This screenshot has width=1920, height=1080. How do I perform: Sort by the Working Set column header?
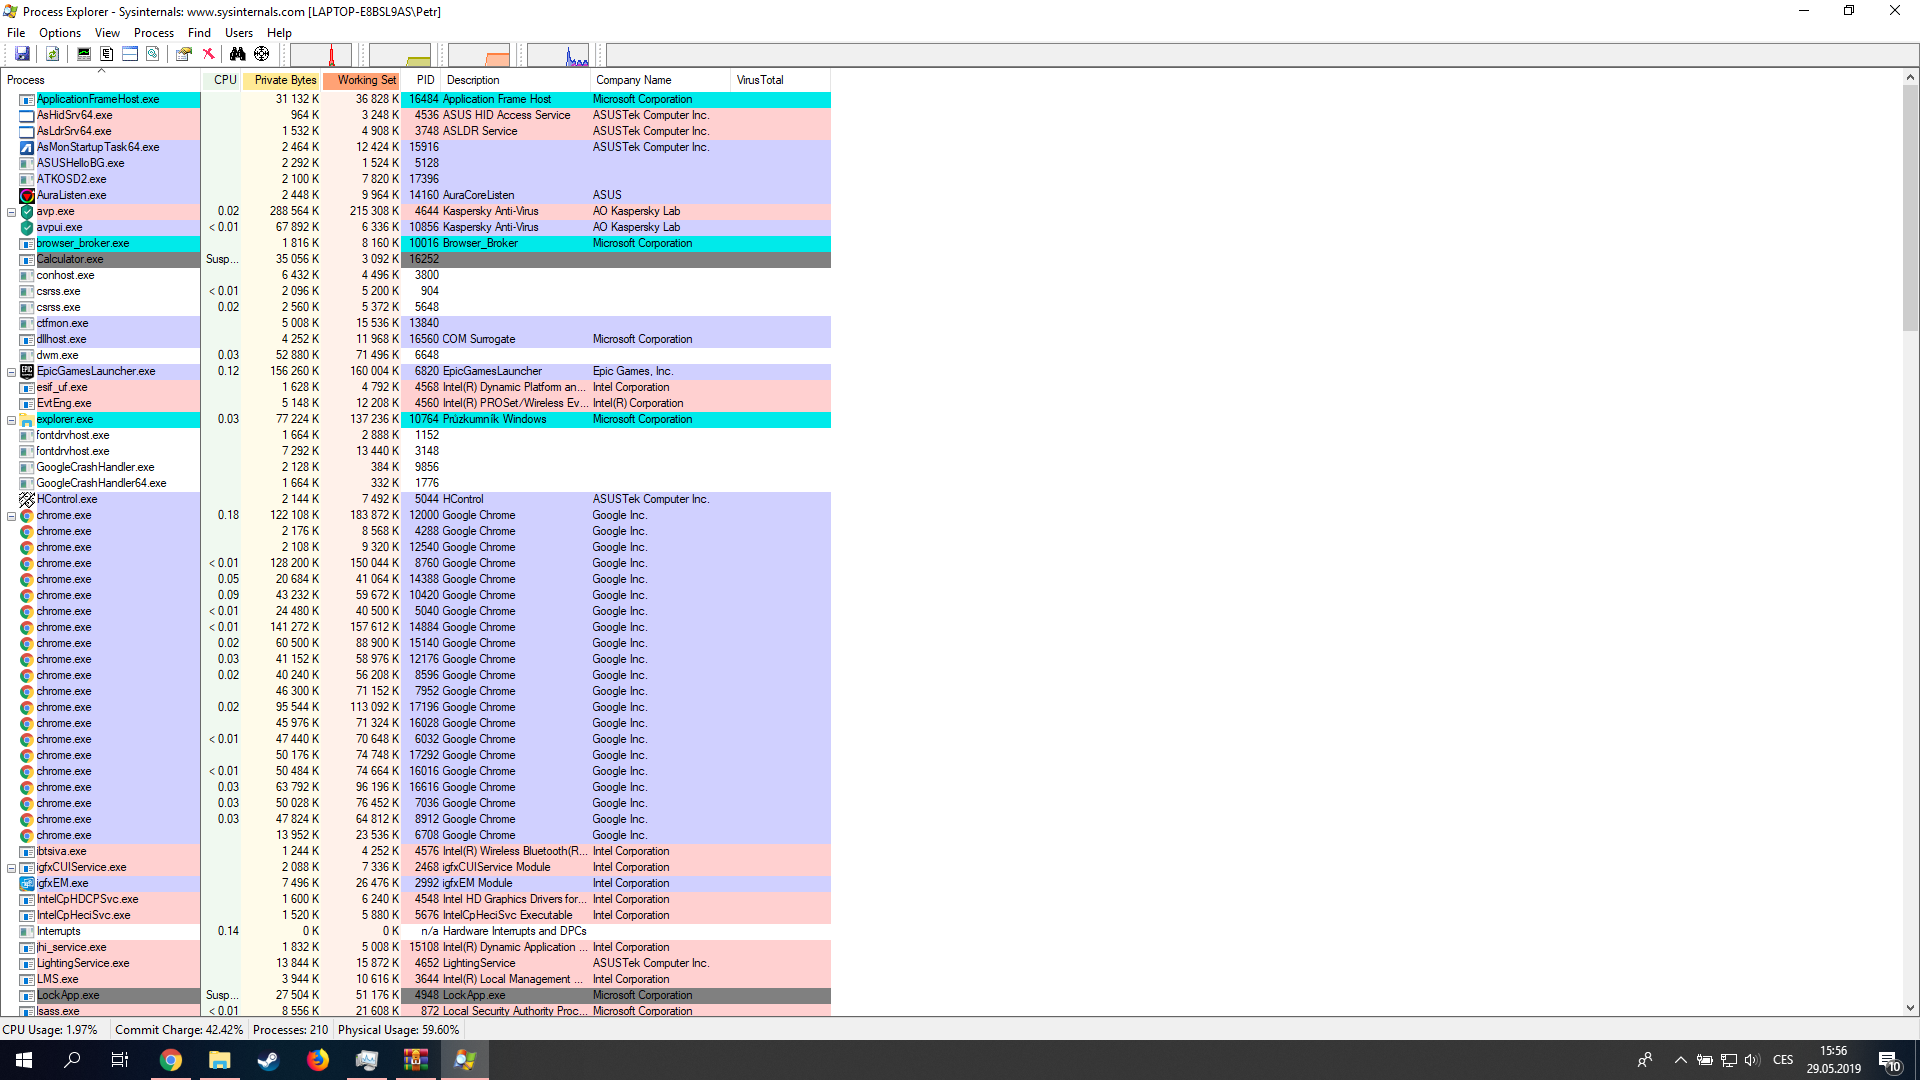[362, 80]
